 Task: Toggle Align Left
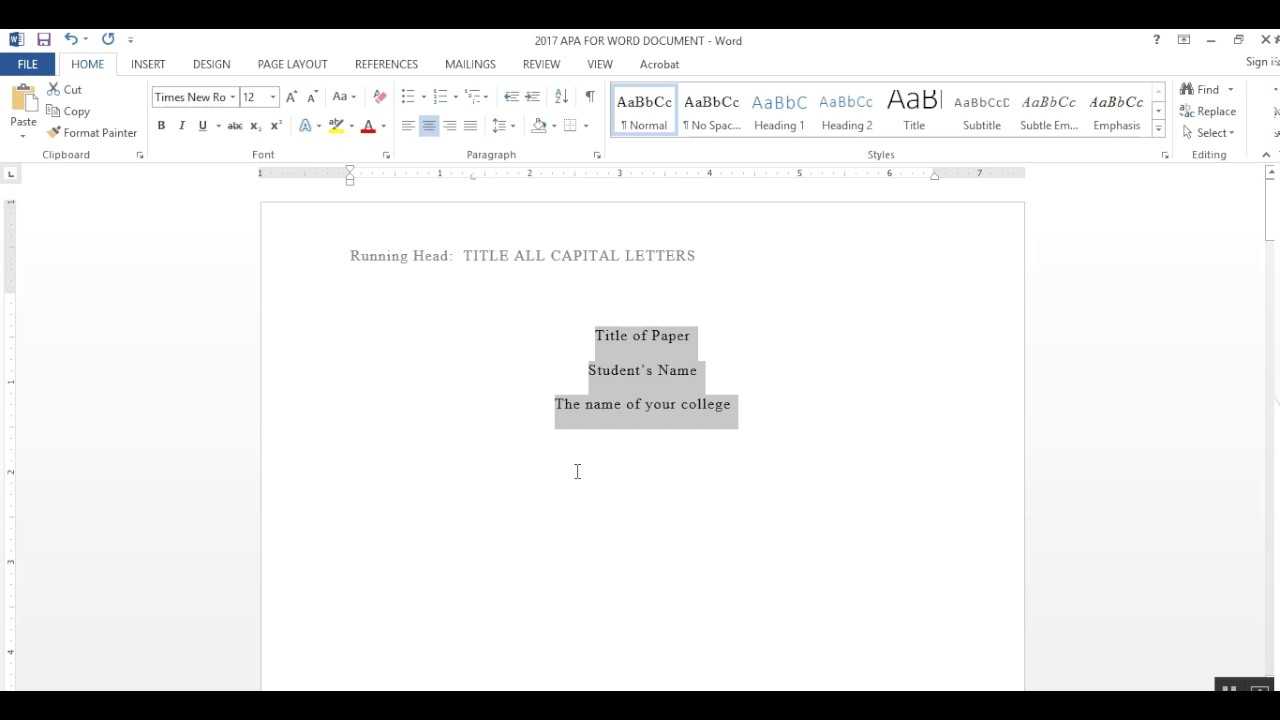click(x=408, y=126)
